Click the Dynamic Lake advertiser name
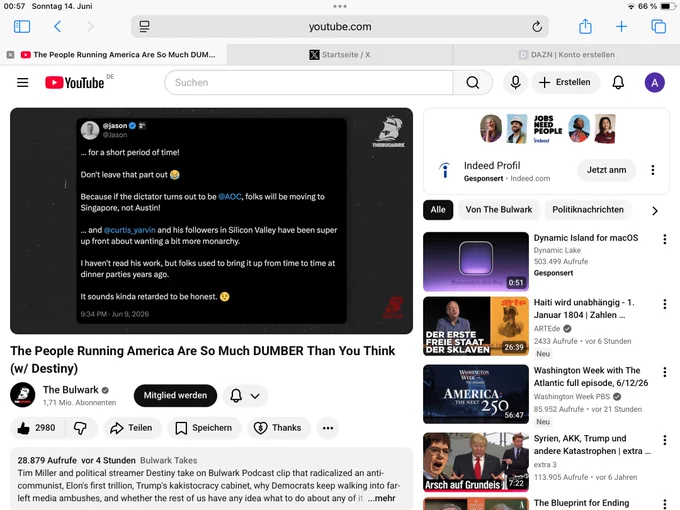Screen dimensions: 680x510 point(557,250)
